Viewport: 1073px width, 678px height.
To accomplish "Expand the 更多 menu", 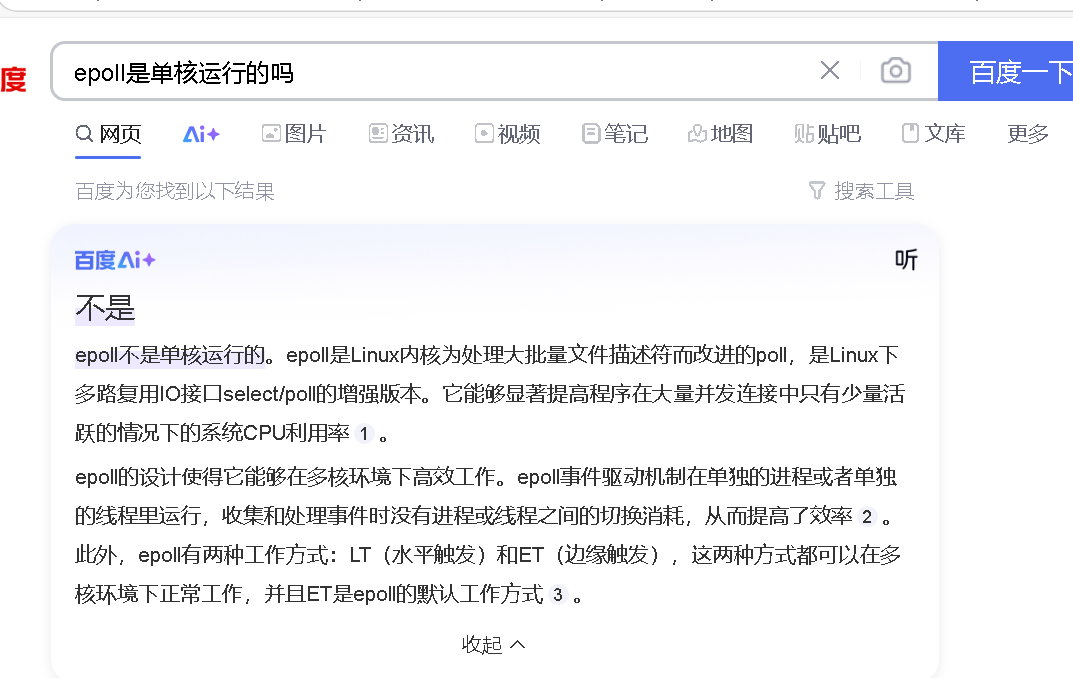I will [1028, 133].
